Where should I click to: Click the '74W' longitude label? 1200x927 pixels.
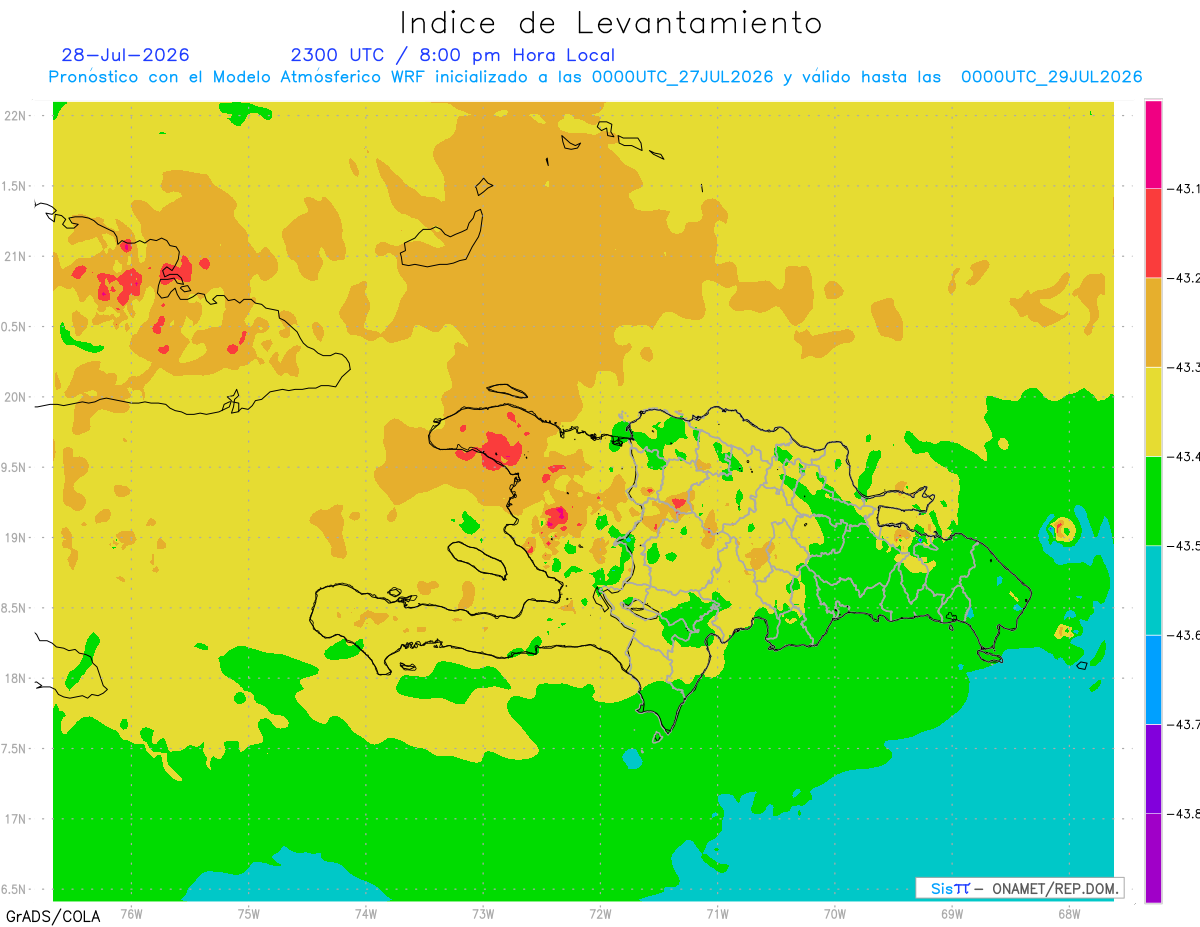(x=365, y=914)
